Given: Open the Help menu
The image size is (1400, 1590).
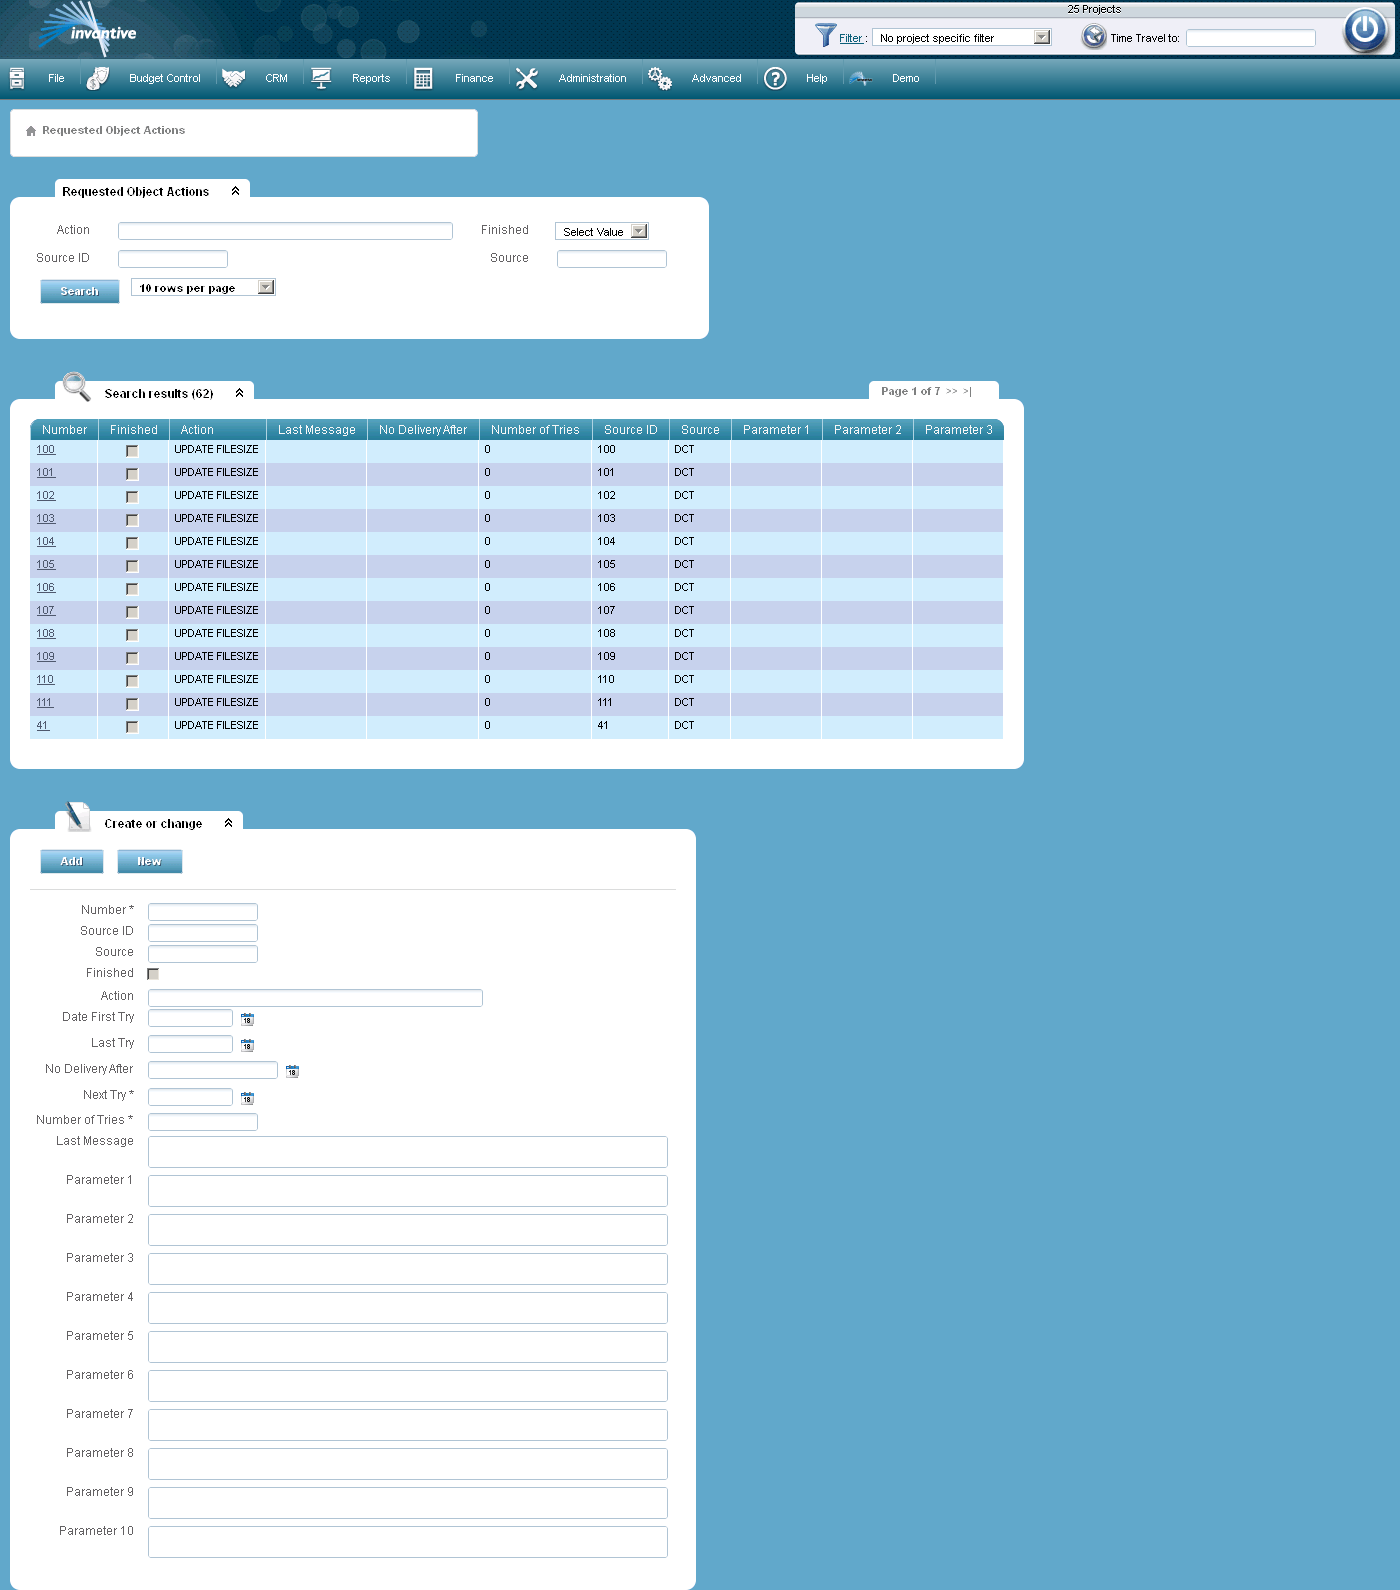Looking at the screenshot, I should 817,78.
